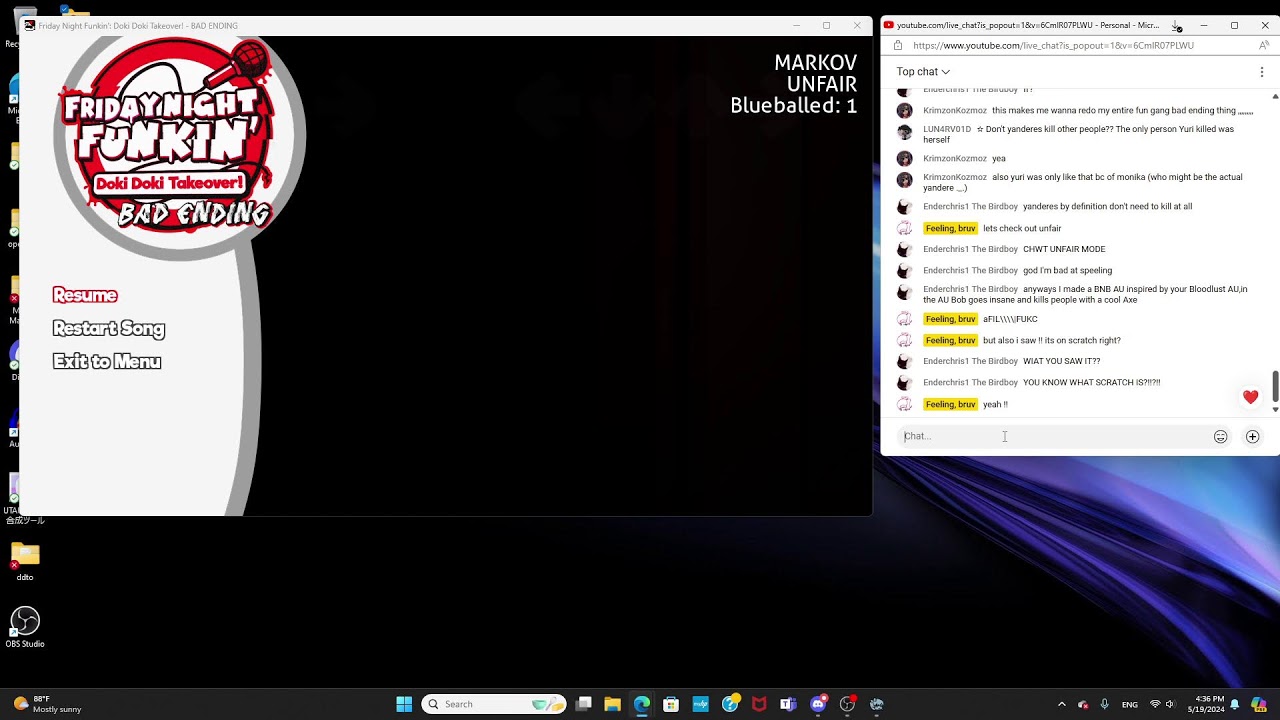Click the microphone tray icon
Image resolution: width=1280 pixels, height=720 pixels.
click(x=1104, y=704)
